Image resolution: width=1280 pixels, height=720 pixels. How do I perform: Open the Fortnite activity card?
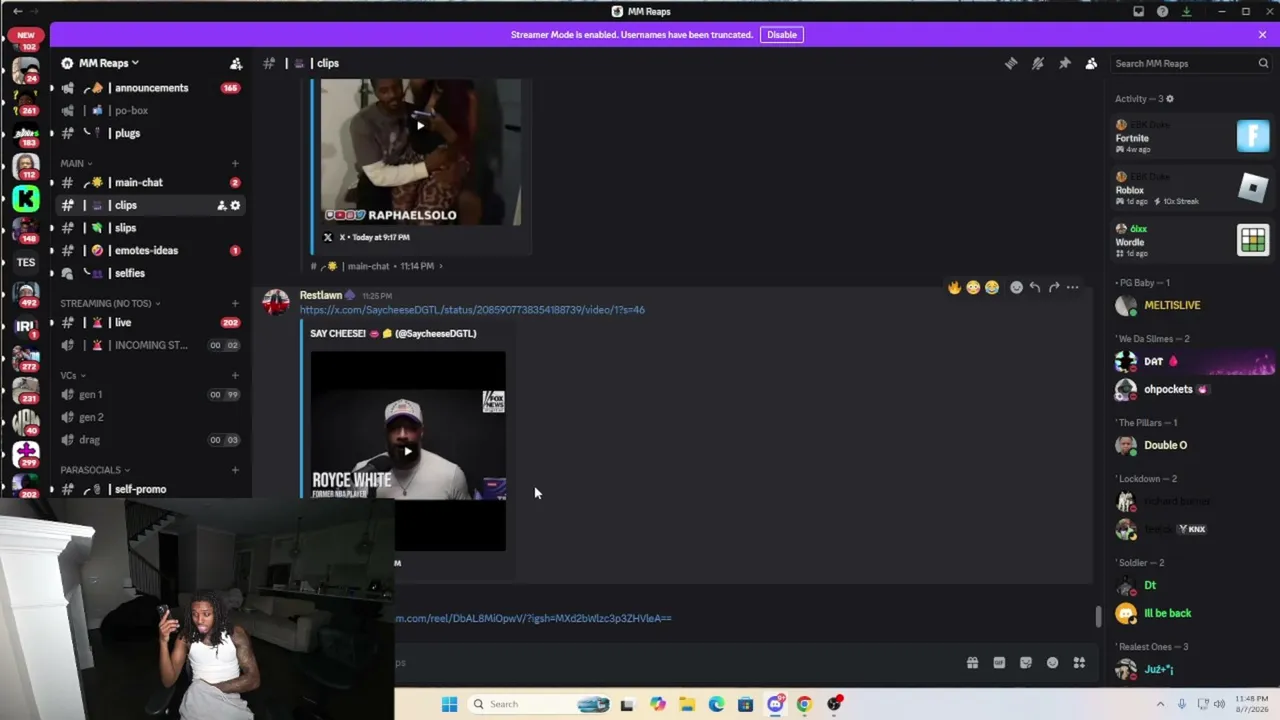(x=1193, y=137)
